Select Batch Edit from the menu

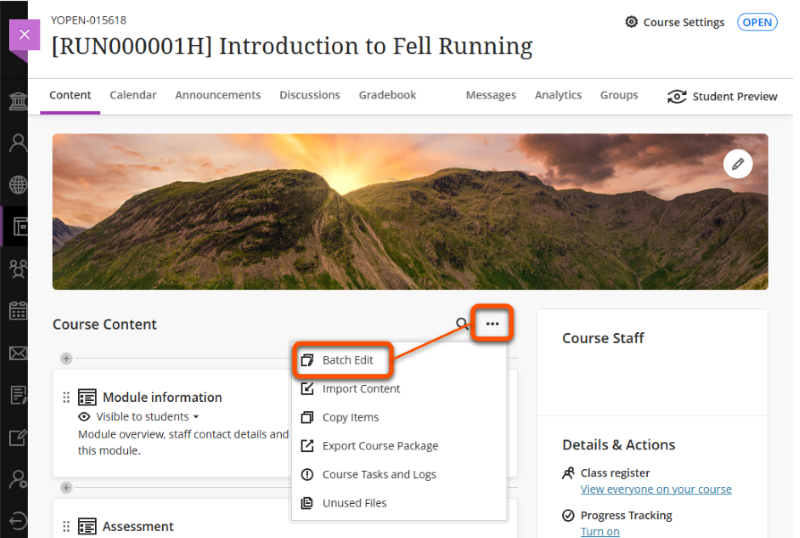click(347, 360)
